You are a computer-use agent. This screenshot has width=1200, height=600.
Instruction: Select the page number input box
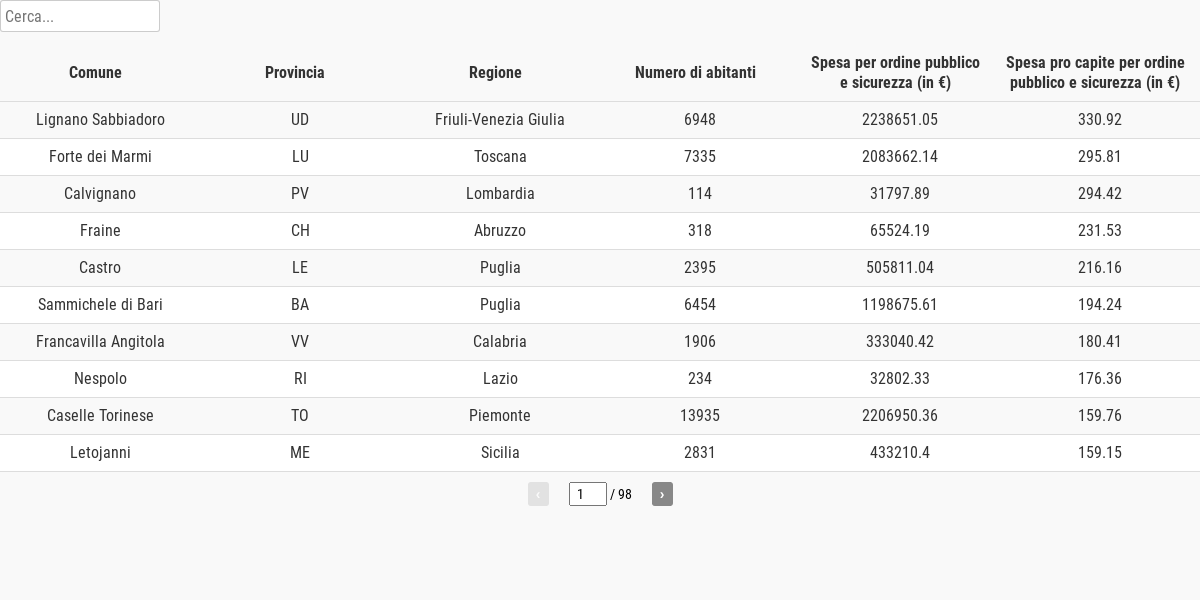[588, 494]
